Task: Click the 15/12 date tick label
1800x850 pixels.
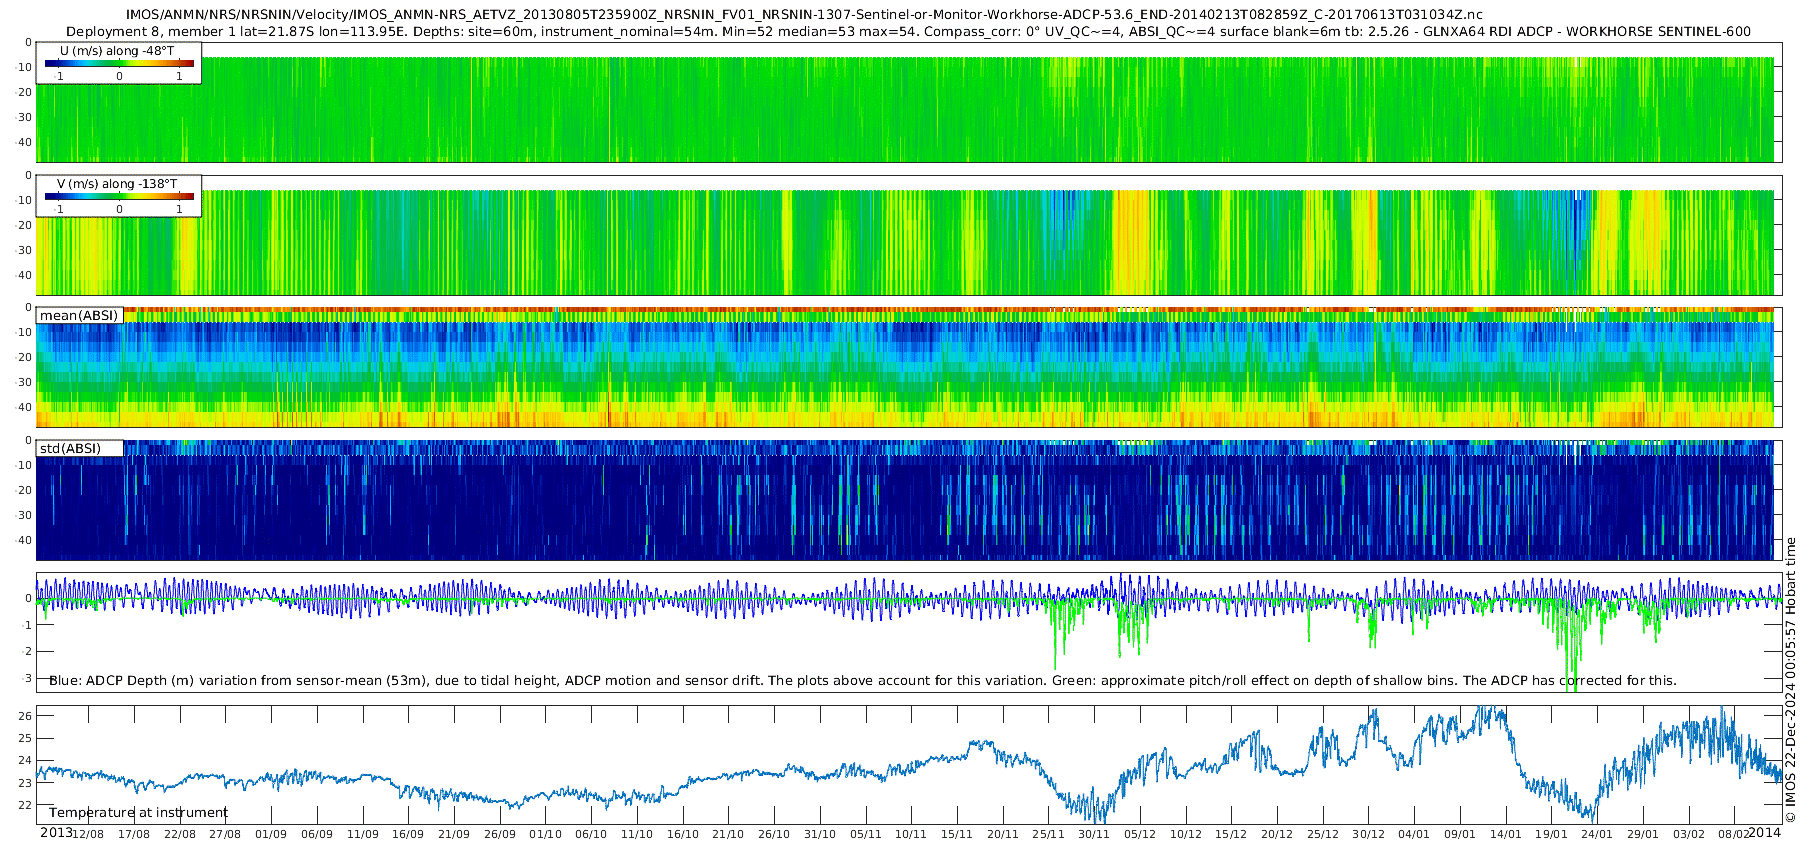Action: click(1231, 834)
